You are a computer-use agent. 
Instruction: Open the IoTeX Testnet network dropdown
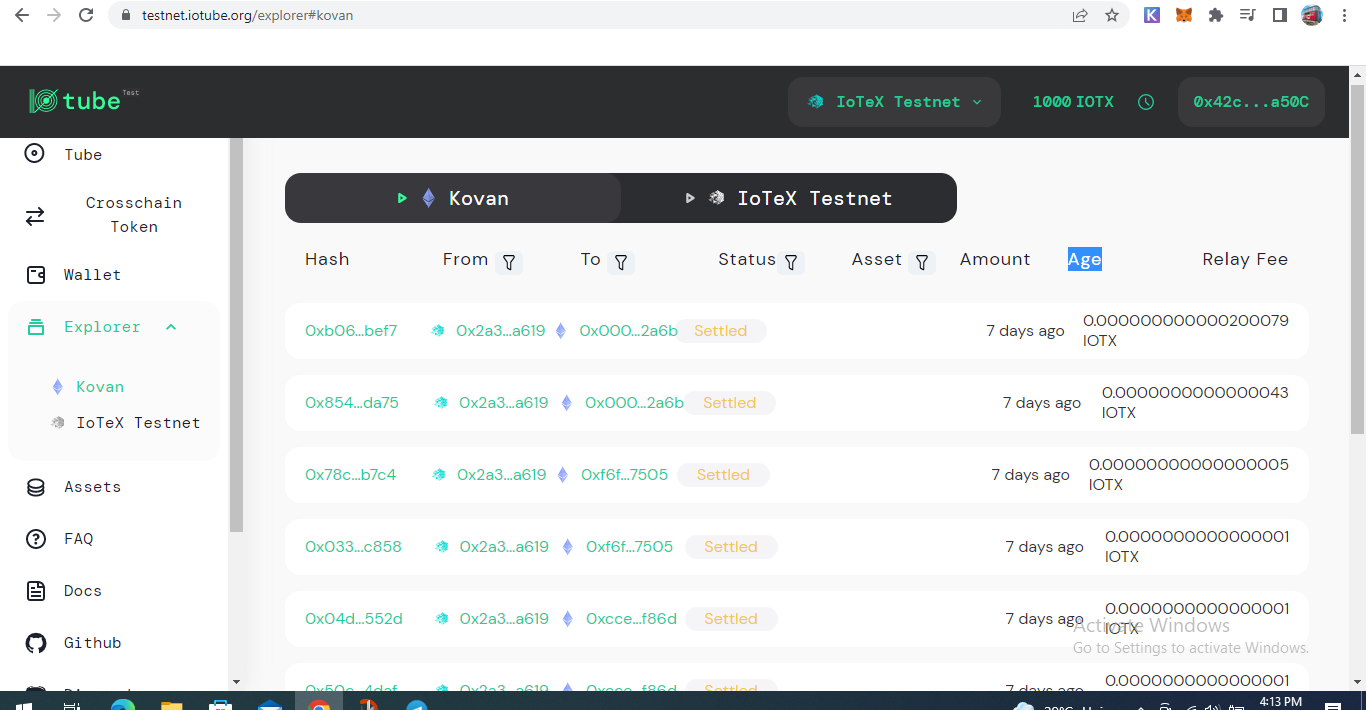tap(894, 102)
